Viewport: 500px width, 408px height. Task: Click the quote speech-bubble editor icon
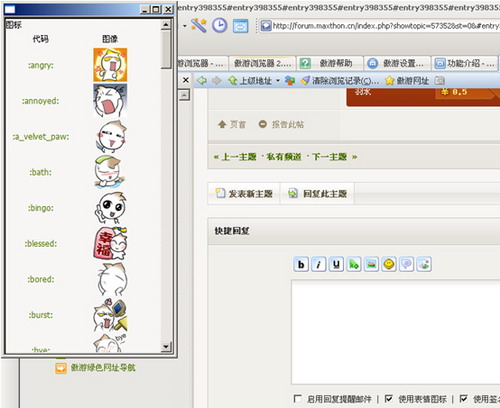pyautogui.click(x=407, y=264)
